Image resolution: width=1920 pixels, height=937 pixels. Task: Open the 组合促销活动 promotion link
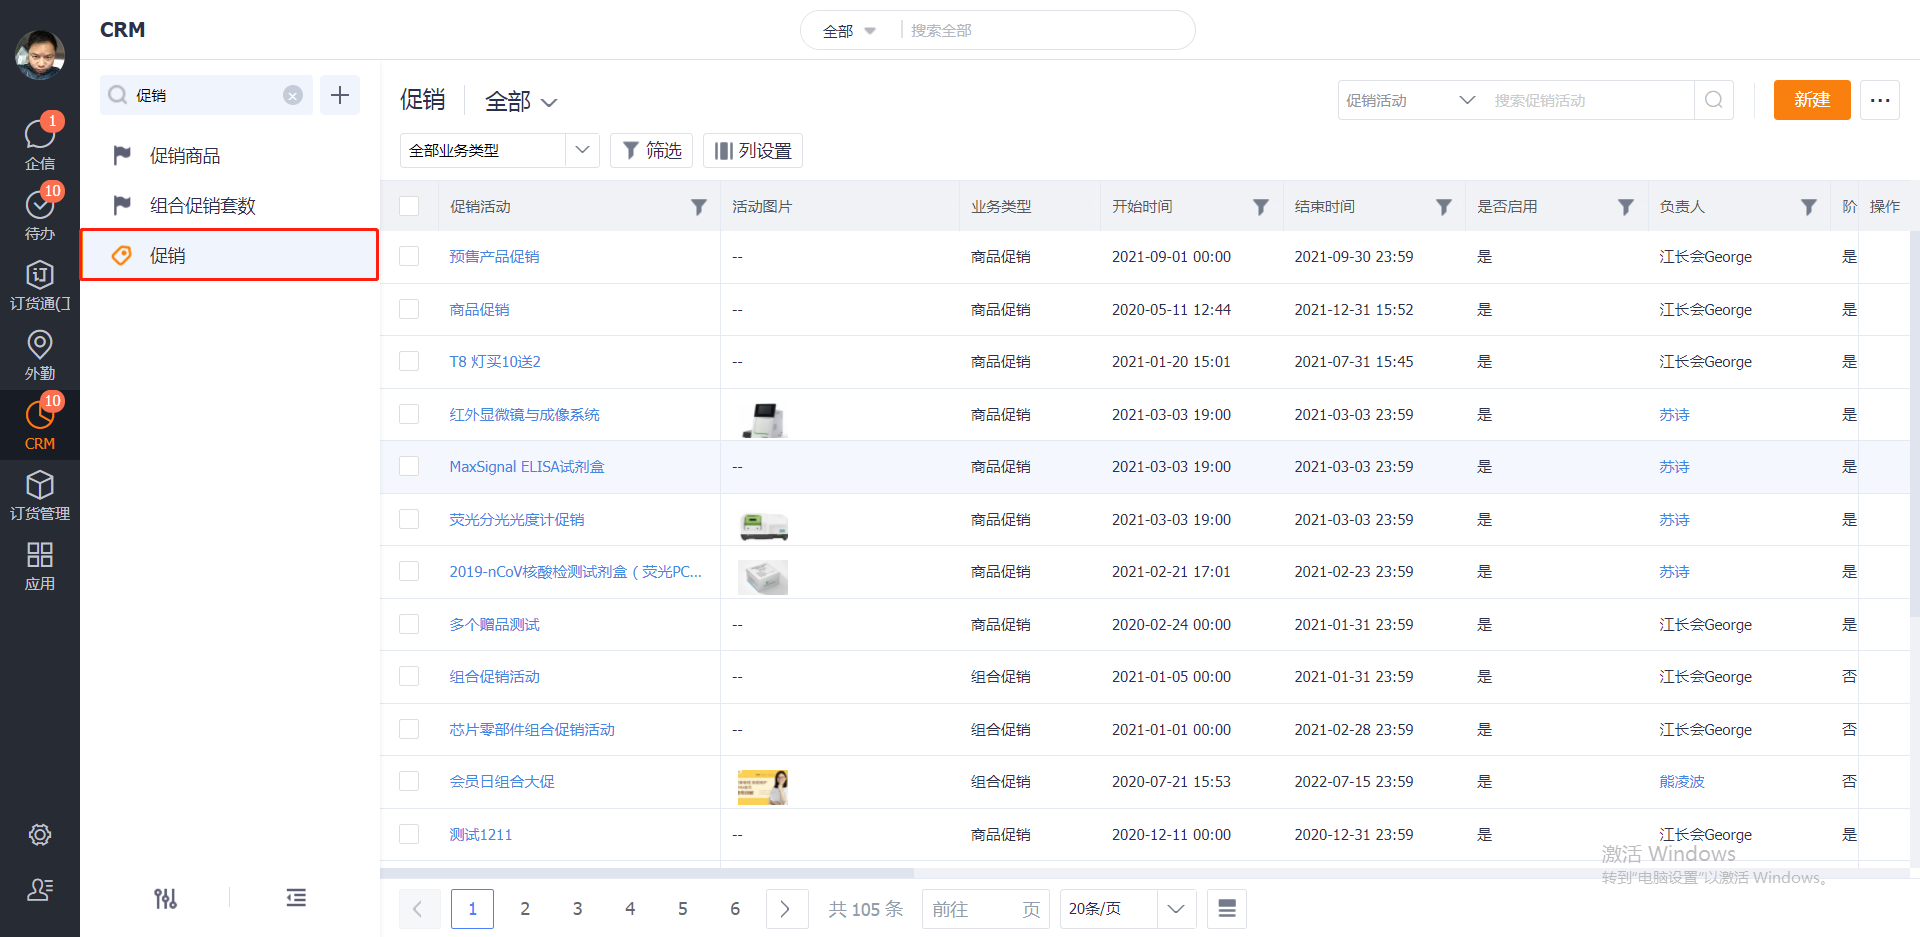[494, 677]
